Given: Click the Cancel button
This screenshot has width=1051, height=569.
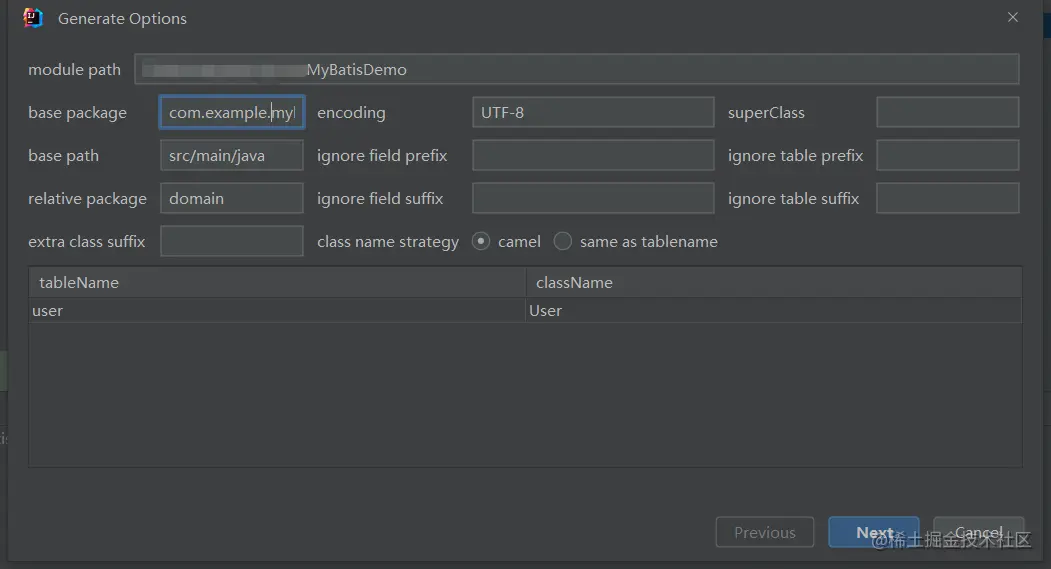Looking at the screenshot, I should (979, 532).
